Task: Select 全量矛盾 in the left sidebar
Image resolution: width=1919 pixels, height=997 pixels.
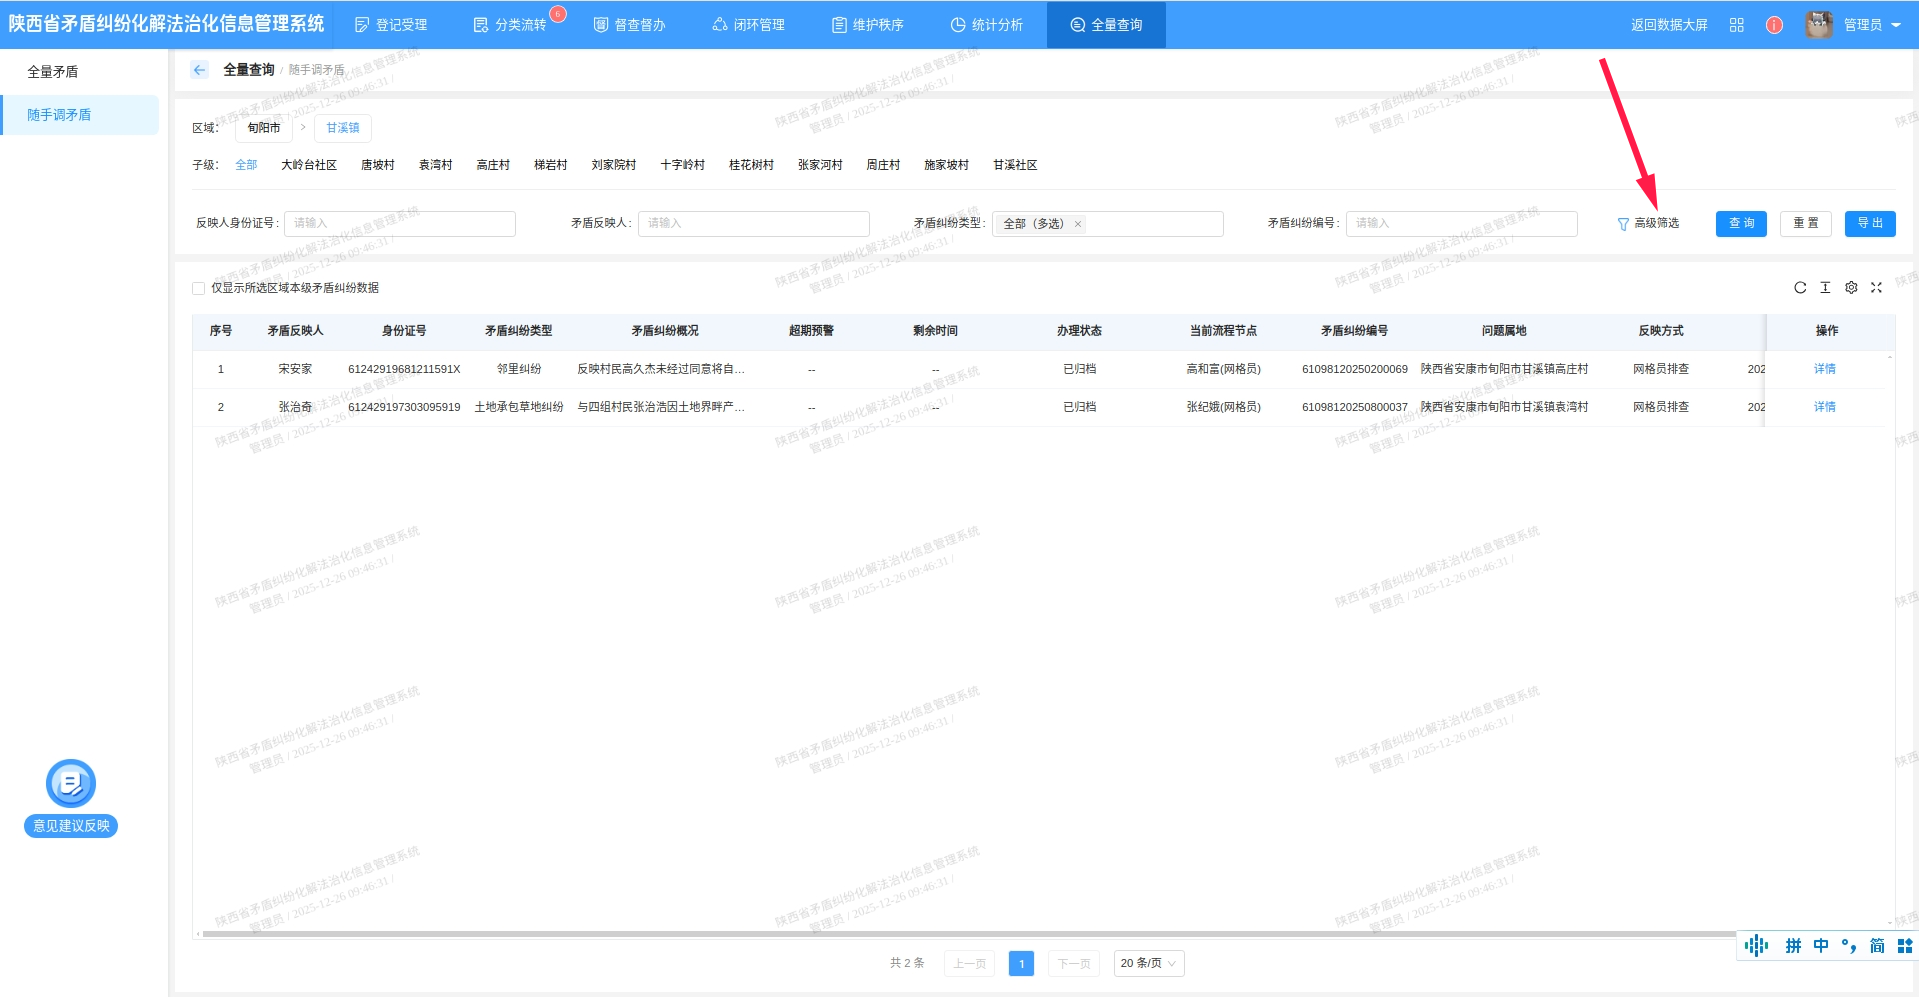Action: [x=53, y=72]
